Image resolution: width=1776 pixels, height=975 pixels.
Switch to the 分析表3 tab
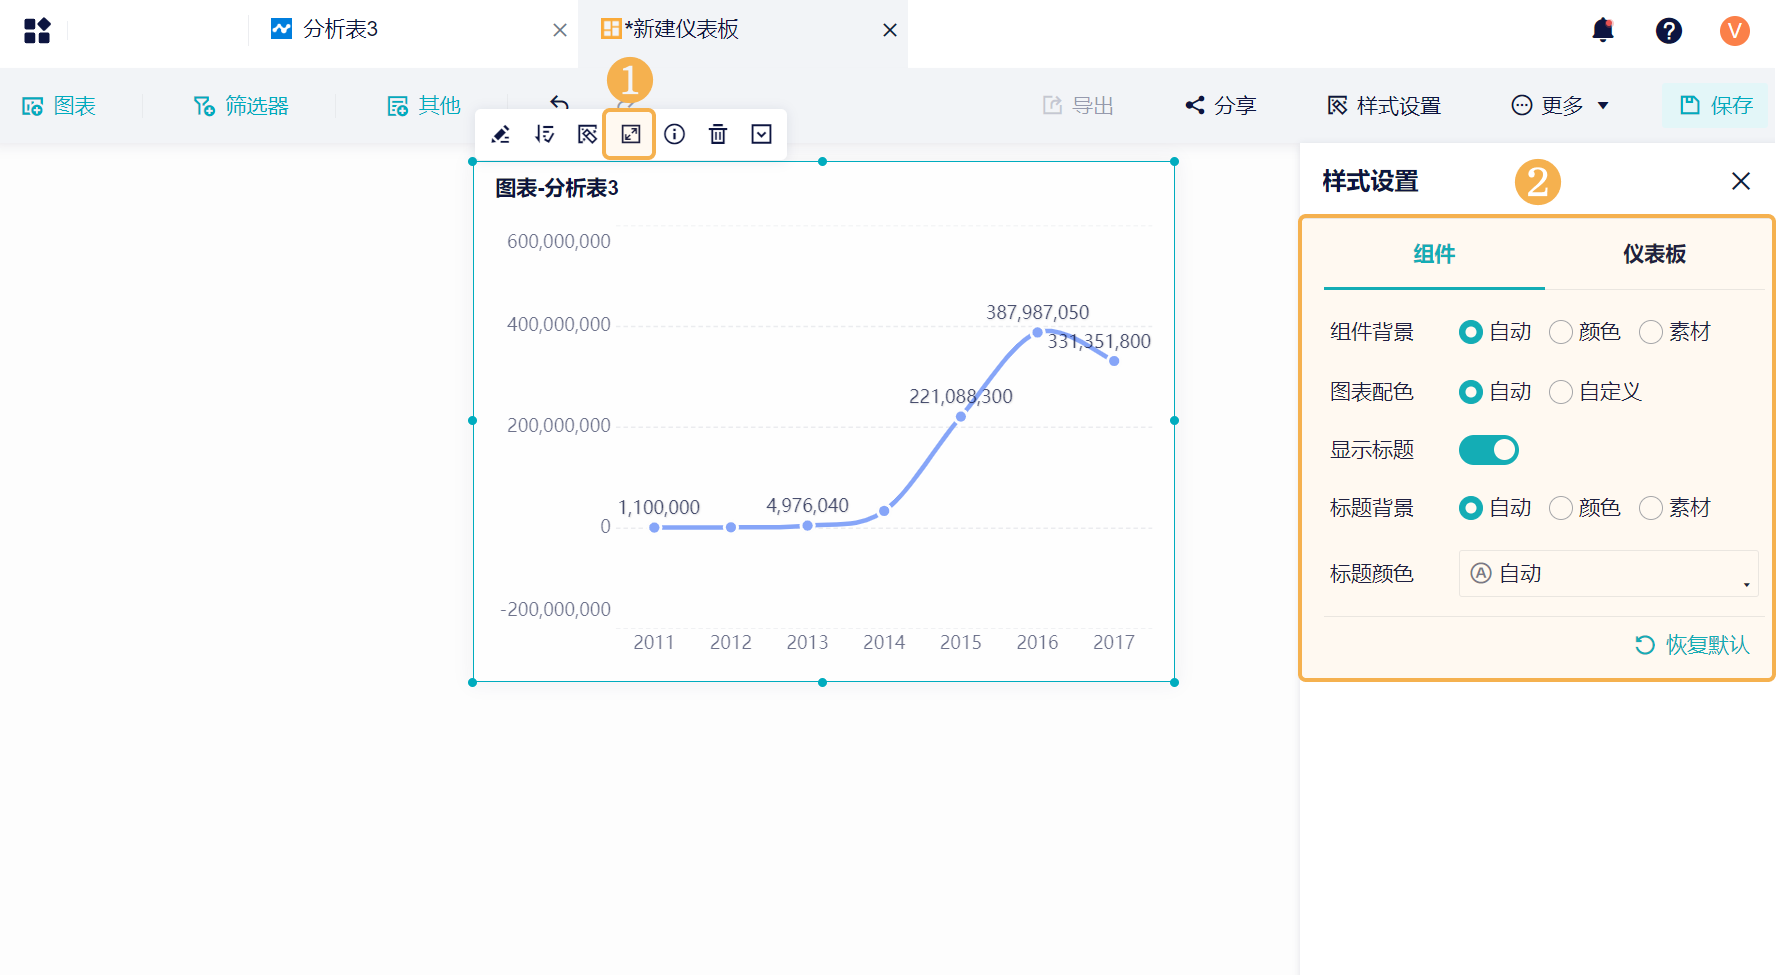click(340, 30)
